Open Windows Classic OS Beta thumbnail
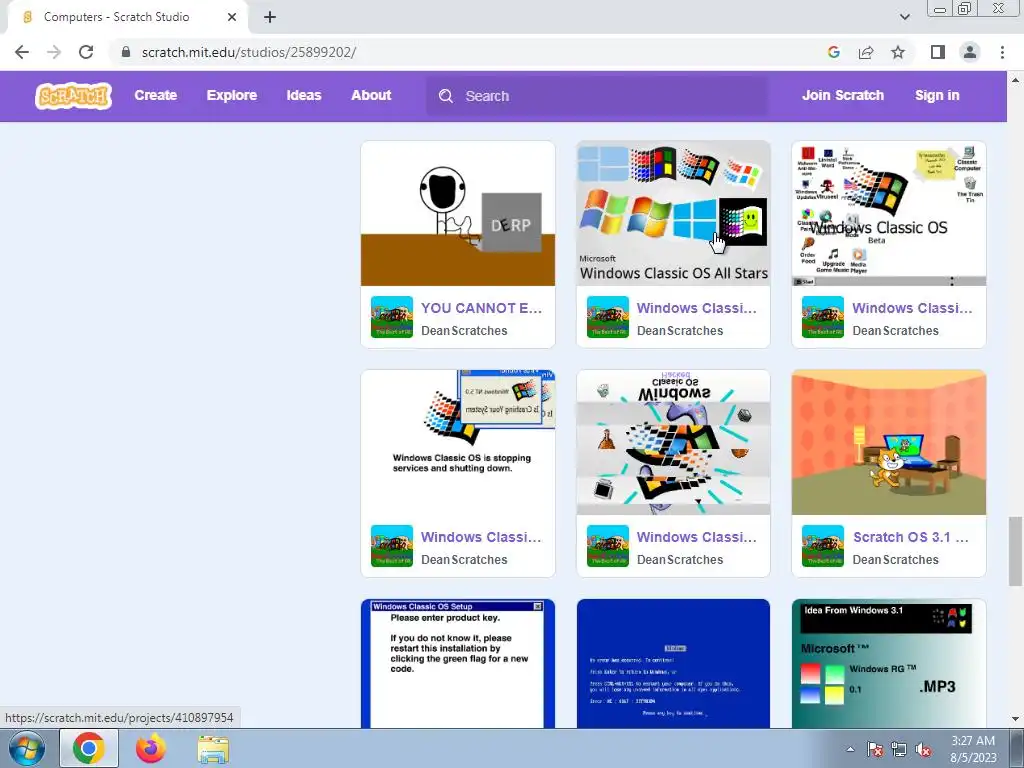1024x768 pixels. 889,214
